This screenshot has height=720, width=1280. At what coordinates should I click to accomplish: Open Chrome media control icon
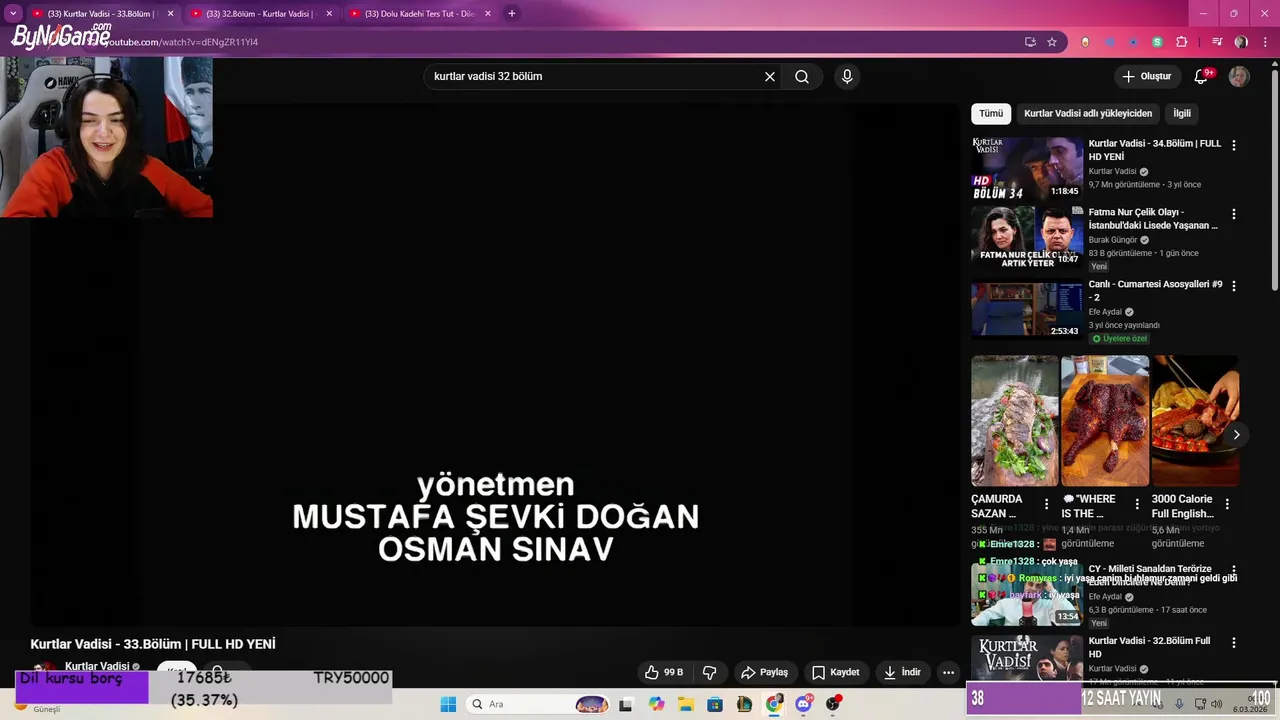pos(1217,42)
